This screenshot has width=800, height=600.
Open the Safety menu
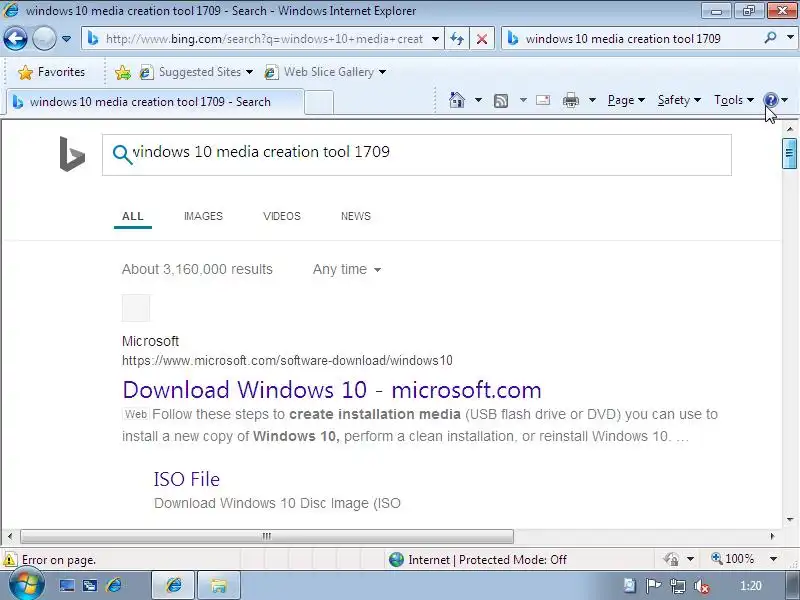click(x=679, y=100)
